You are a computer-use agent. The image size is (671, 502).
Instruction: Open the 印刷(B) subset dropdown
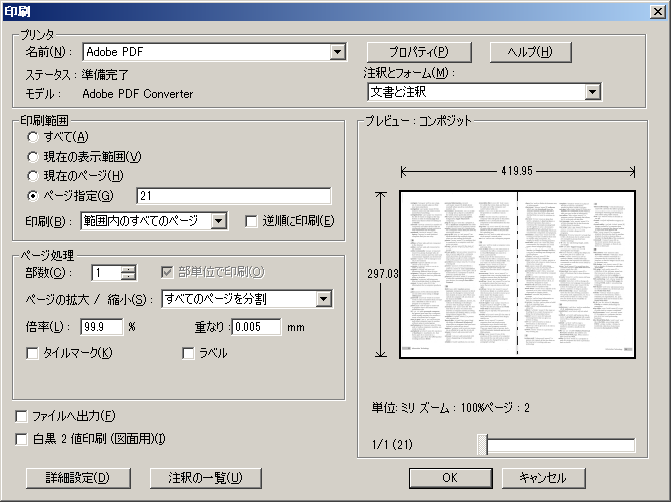tap(219, 221)
